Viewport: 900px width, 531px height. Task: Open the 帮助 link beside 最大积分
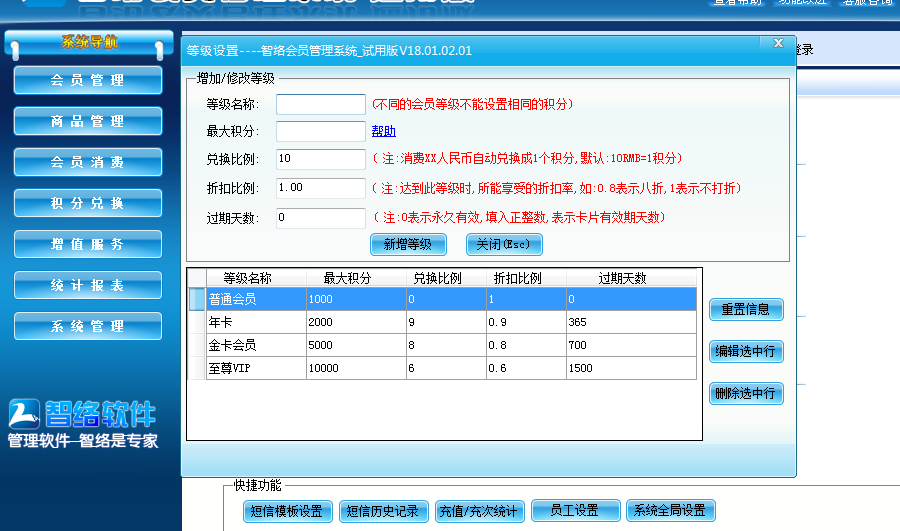(383, 131)
